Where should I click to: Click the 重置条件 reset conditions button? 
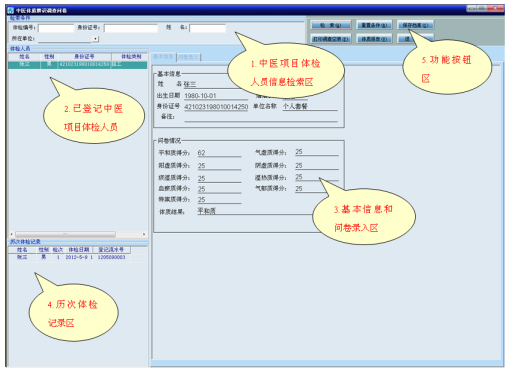374,25
